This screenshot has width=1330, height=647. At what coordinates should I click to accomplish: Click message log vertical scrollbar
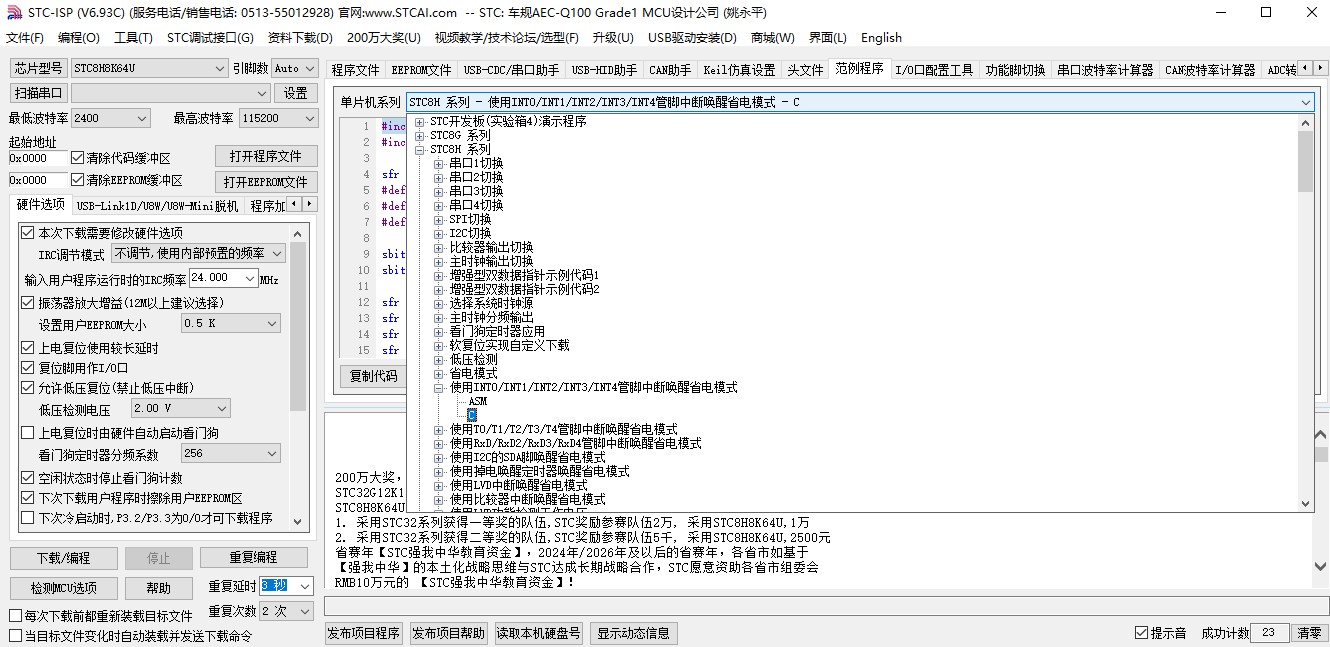point(1319,502)
